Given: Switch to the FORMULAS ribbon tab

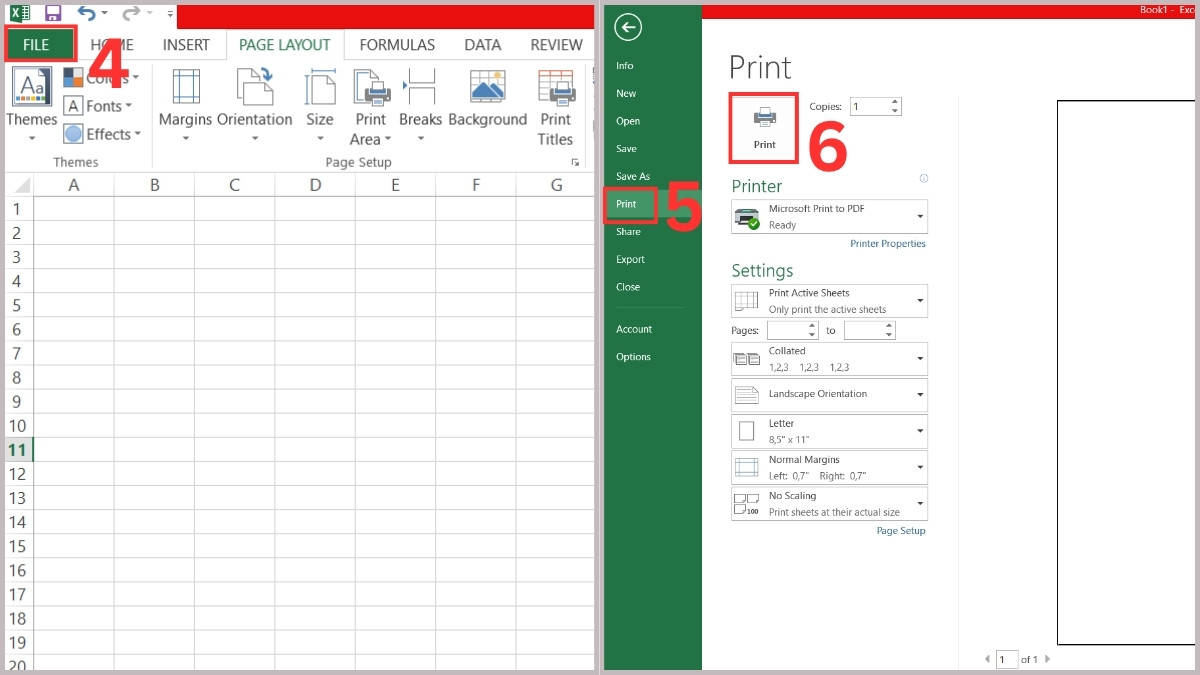Looking at the screenshot, I should (x=397, y=44).
